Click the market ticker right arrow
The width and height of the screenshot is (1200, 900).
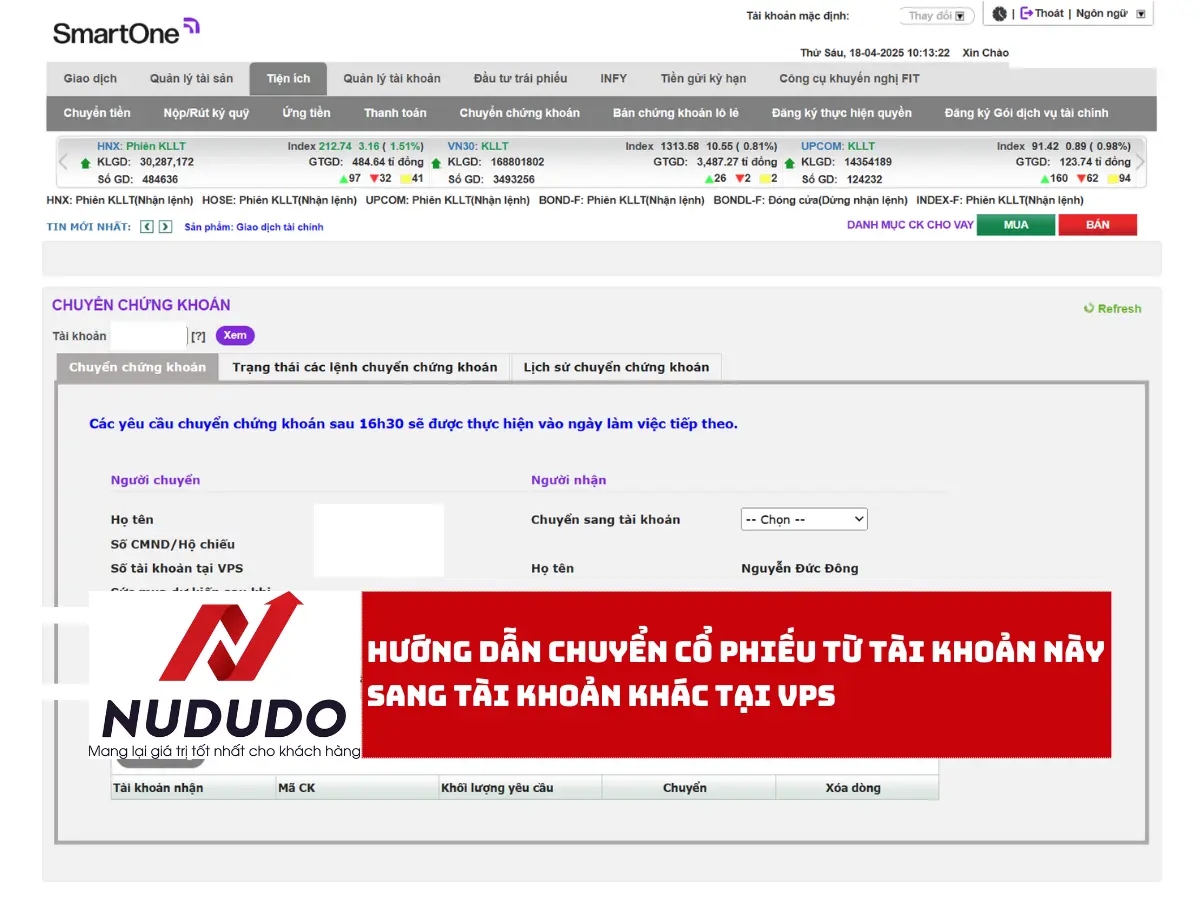coord(1139,162)
